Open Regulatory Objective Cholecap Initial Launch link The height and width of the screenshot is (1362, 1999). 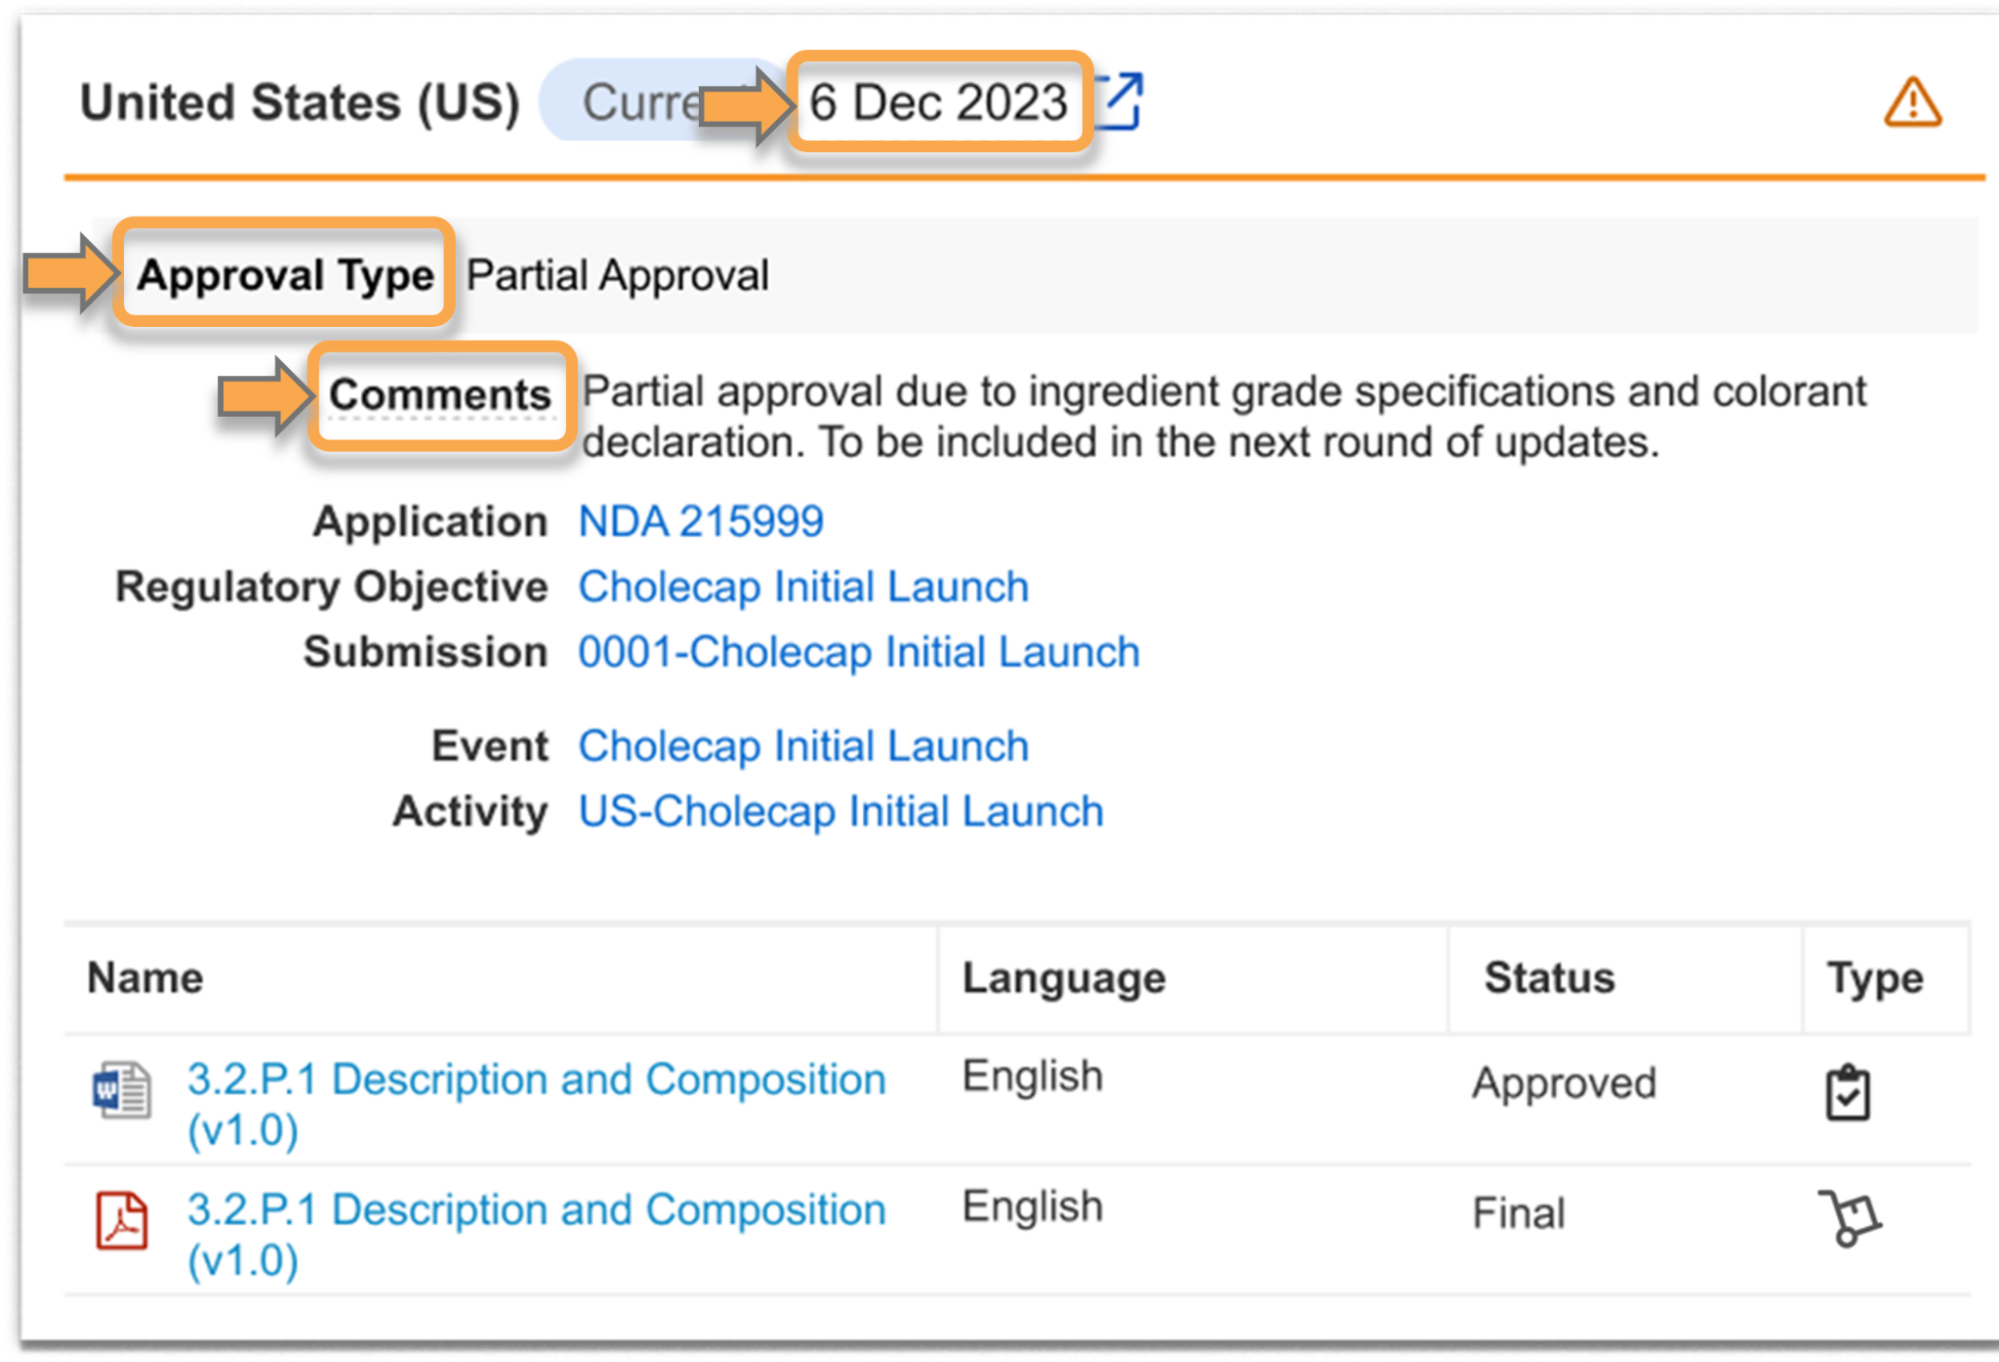point(803,587)
